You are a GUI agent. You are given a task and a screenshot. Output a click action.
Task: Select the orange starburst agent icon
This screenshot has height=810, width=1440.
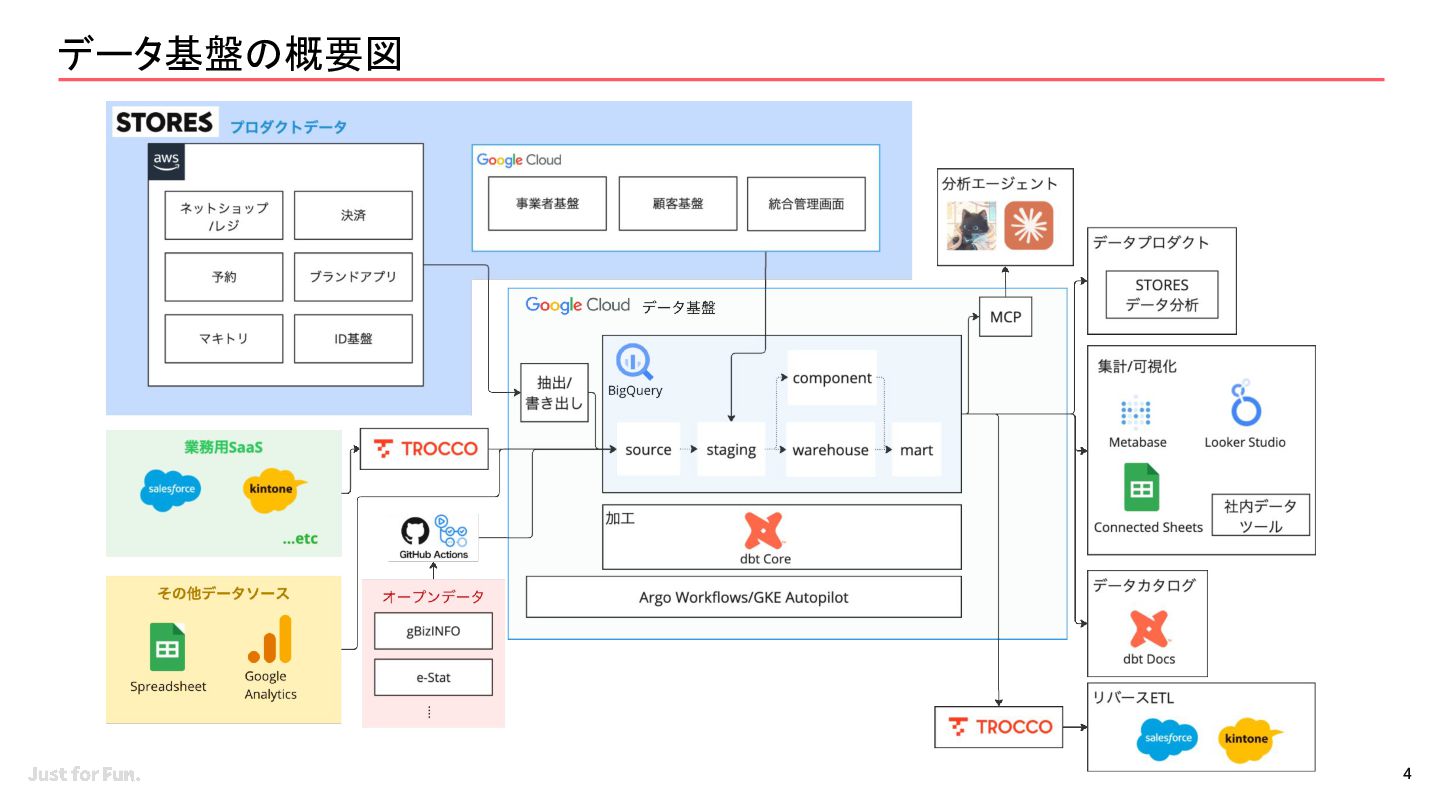(1029, 226)
